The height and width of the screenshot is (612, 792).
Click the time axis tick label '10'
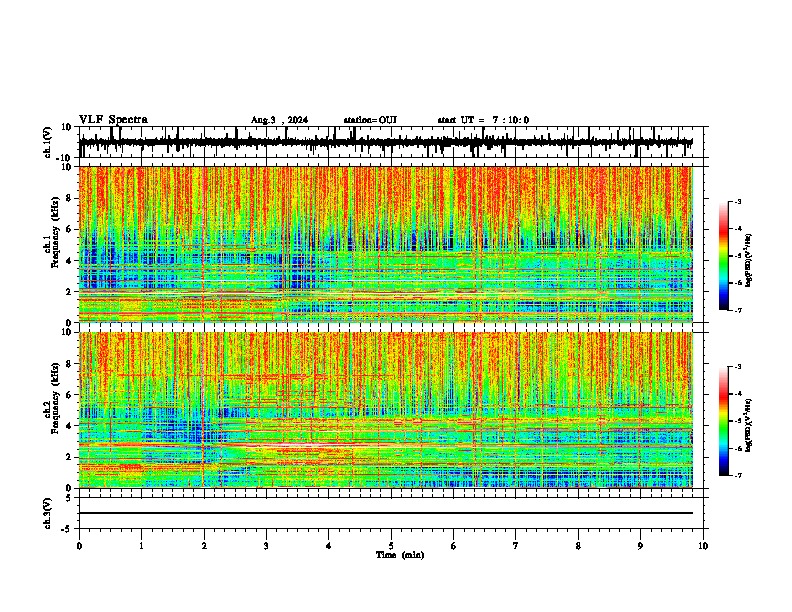tap(703, 546)
